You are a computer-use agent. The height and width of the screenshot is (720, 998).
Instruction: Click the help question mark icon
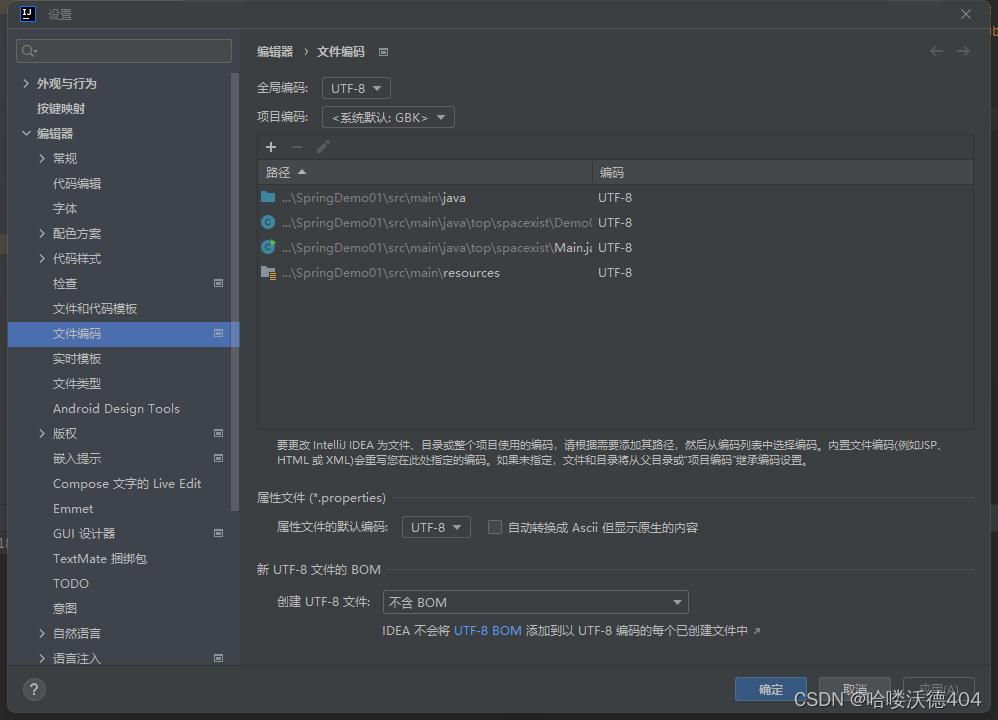tap(34, 689)
